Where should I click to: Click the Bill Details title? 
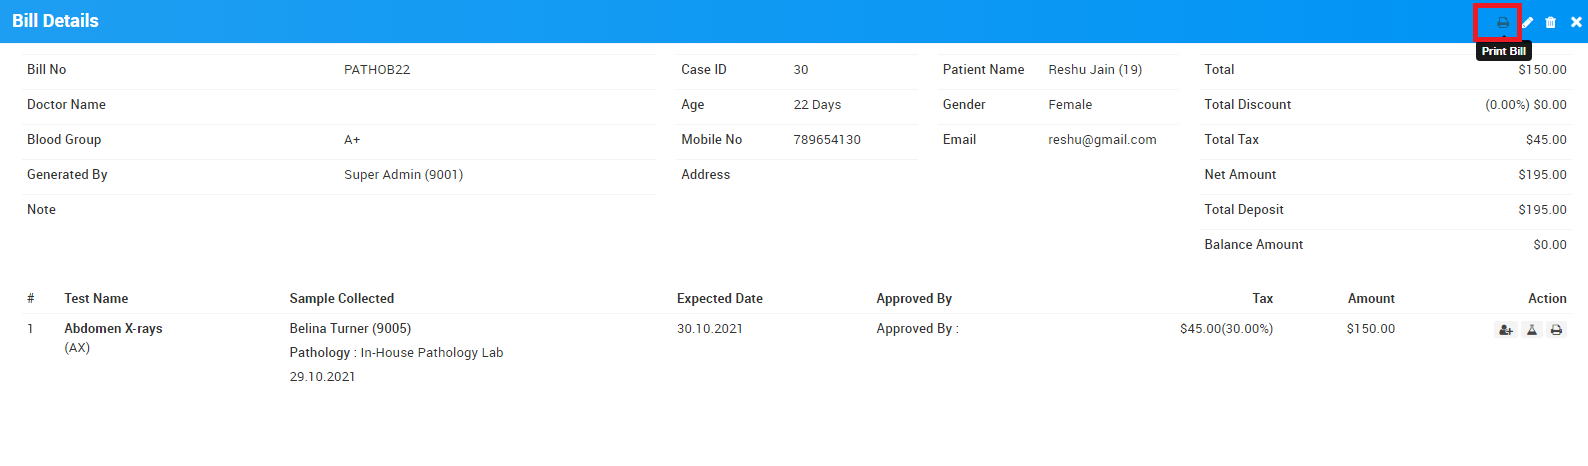pos(55,21)
